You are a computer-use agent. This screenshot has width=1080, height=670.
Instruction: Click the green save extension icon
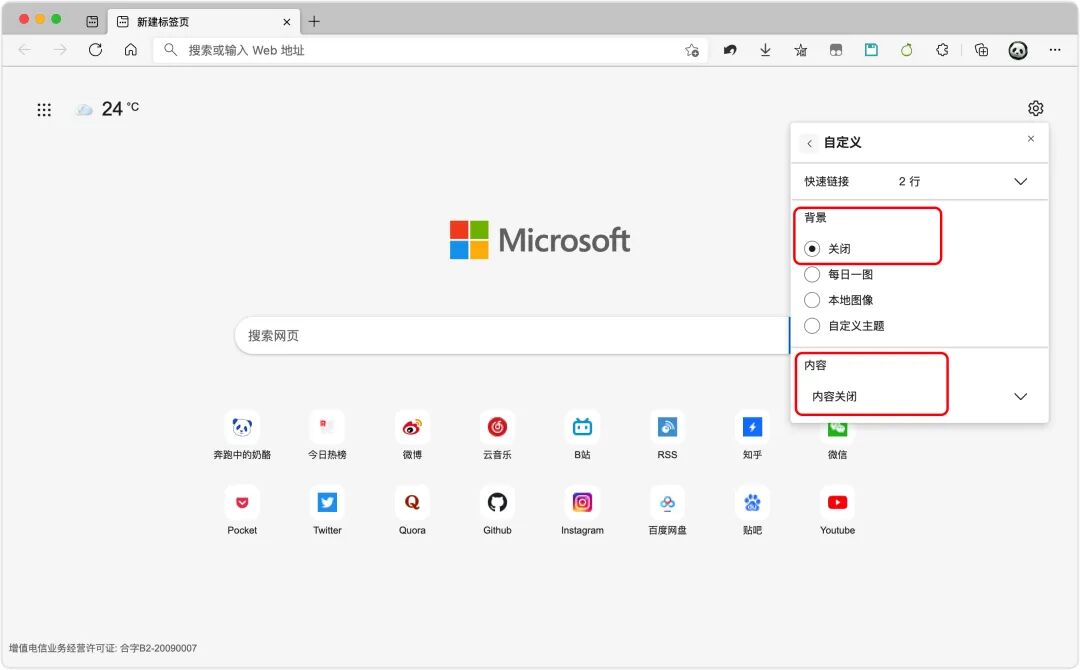[x=871, y=50]
